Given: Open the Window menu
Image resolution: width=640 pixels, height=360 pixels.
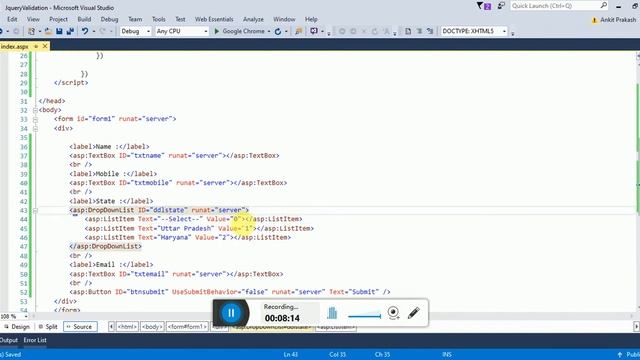Looking at the screenshot, I should (284, 19).
